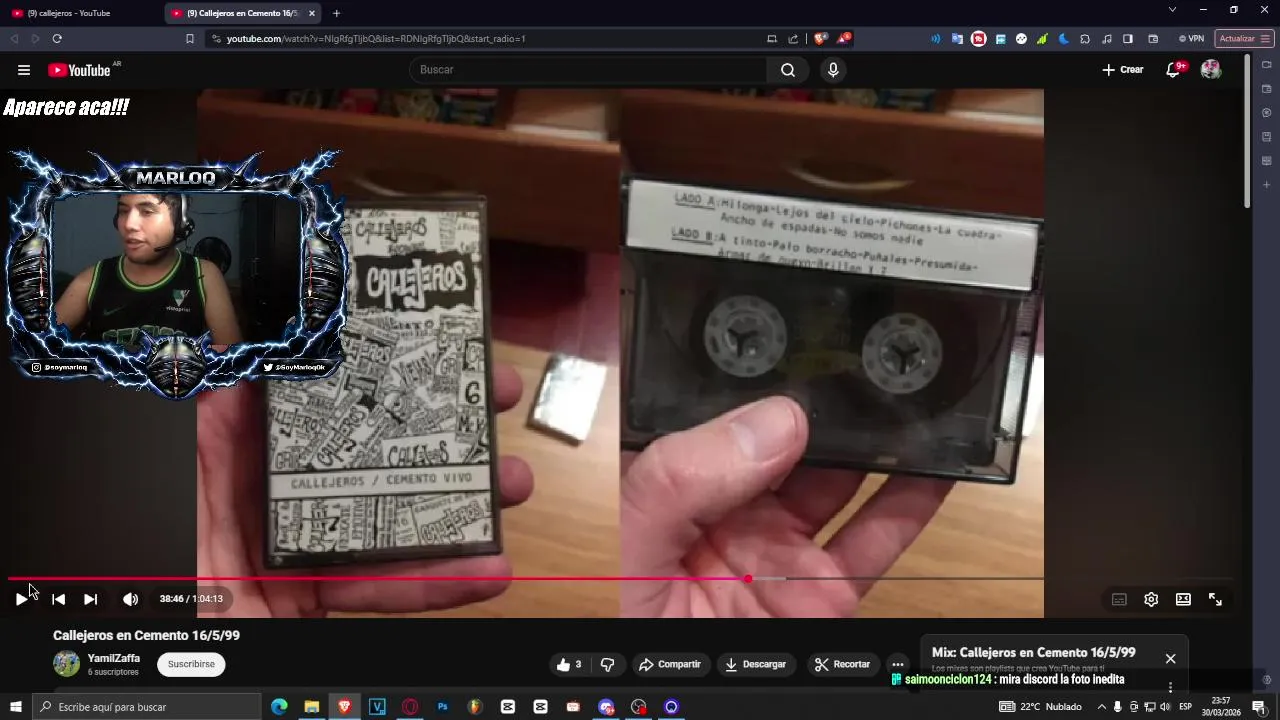Play the video
Image resolution: width=1280 pixels, height=720 pixels.
(x=21, y=599)
